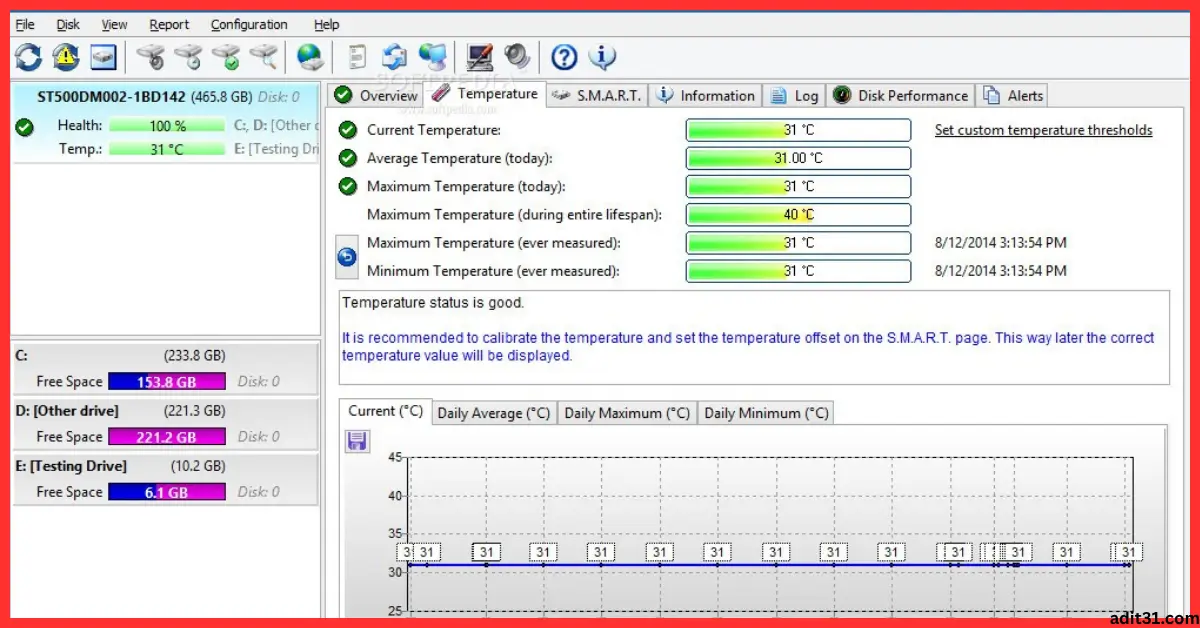Click the timestamp beside Maximum Temperature (ever measured)
The image size is (1200, 628).
point(1000,242)
